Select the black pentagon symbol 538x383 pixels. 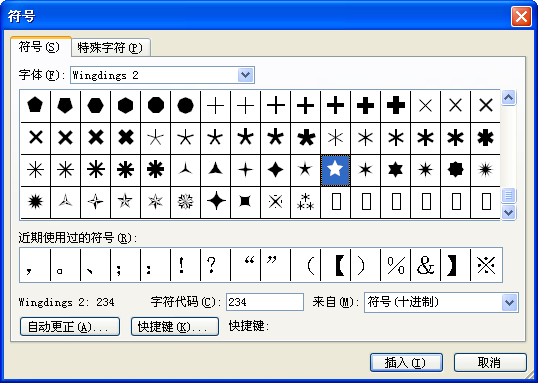[35, 105]
